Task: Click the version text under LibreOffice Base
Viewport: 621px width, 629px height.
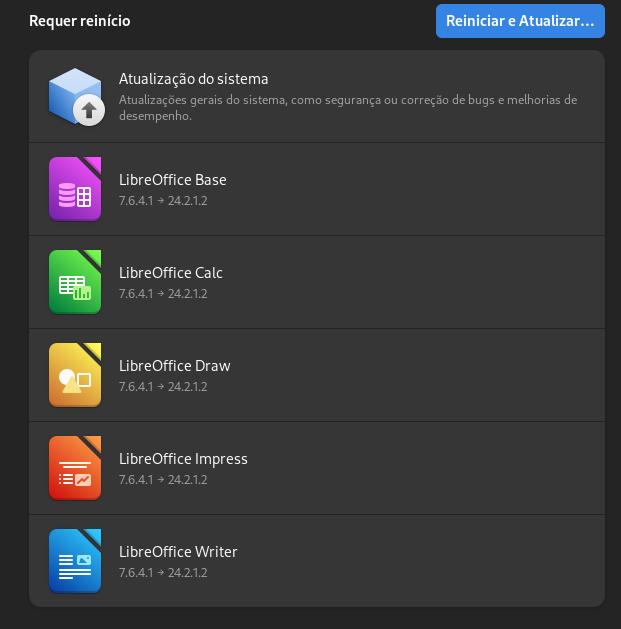Action: click(163, 201)
